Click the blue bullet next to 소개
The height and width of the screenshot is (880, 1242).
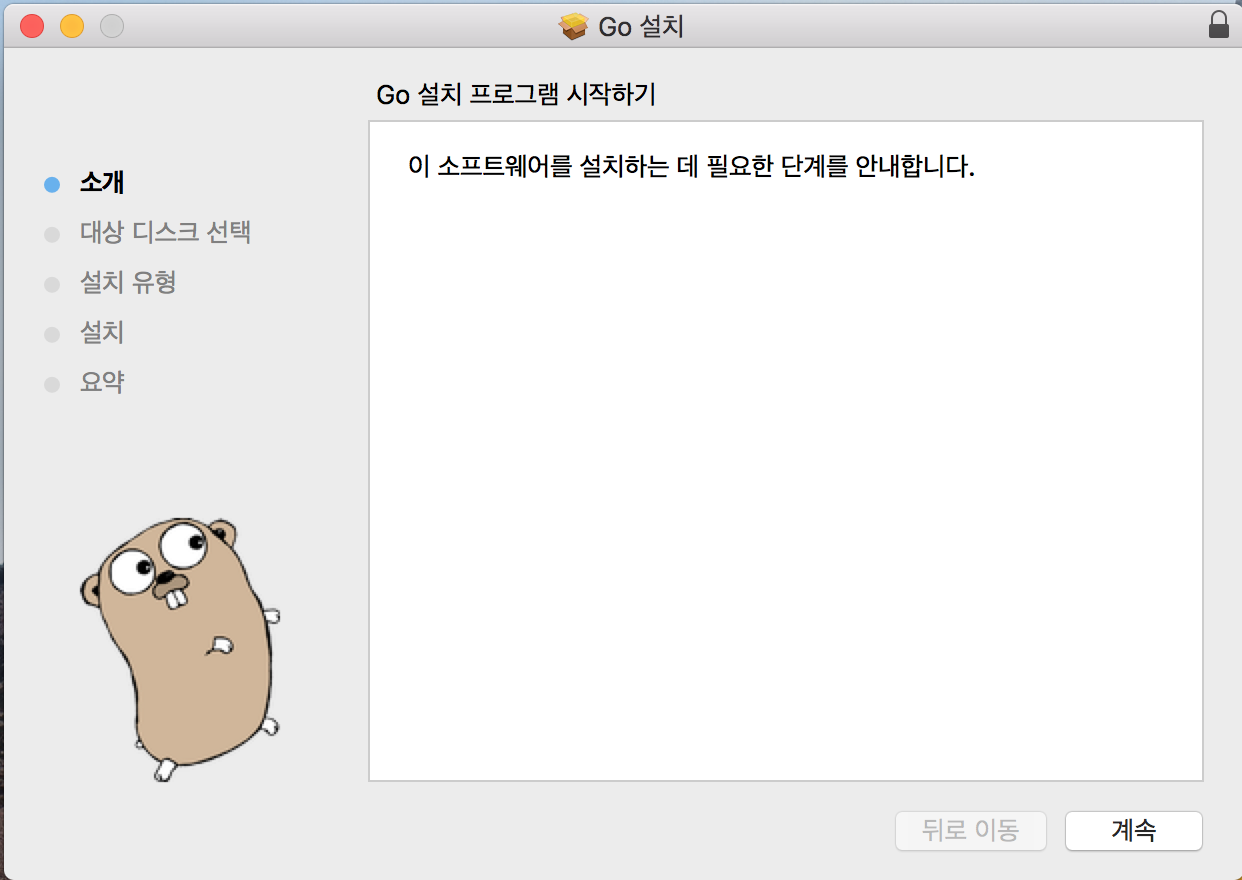click(52, 185)
